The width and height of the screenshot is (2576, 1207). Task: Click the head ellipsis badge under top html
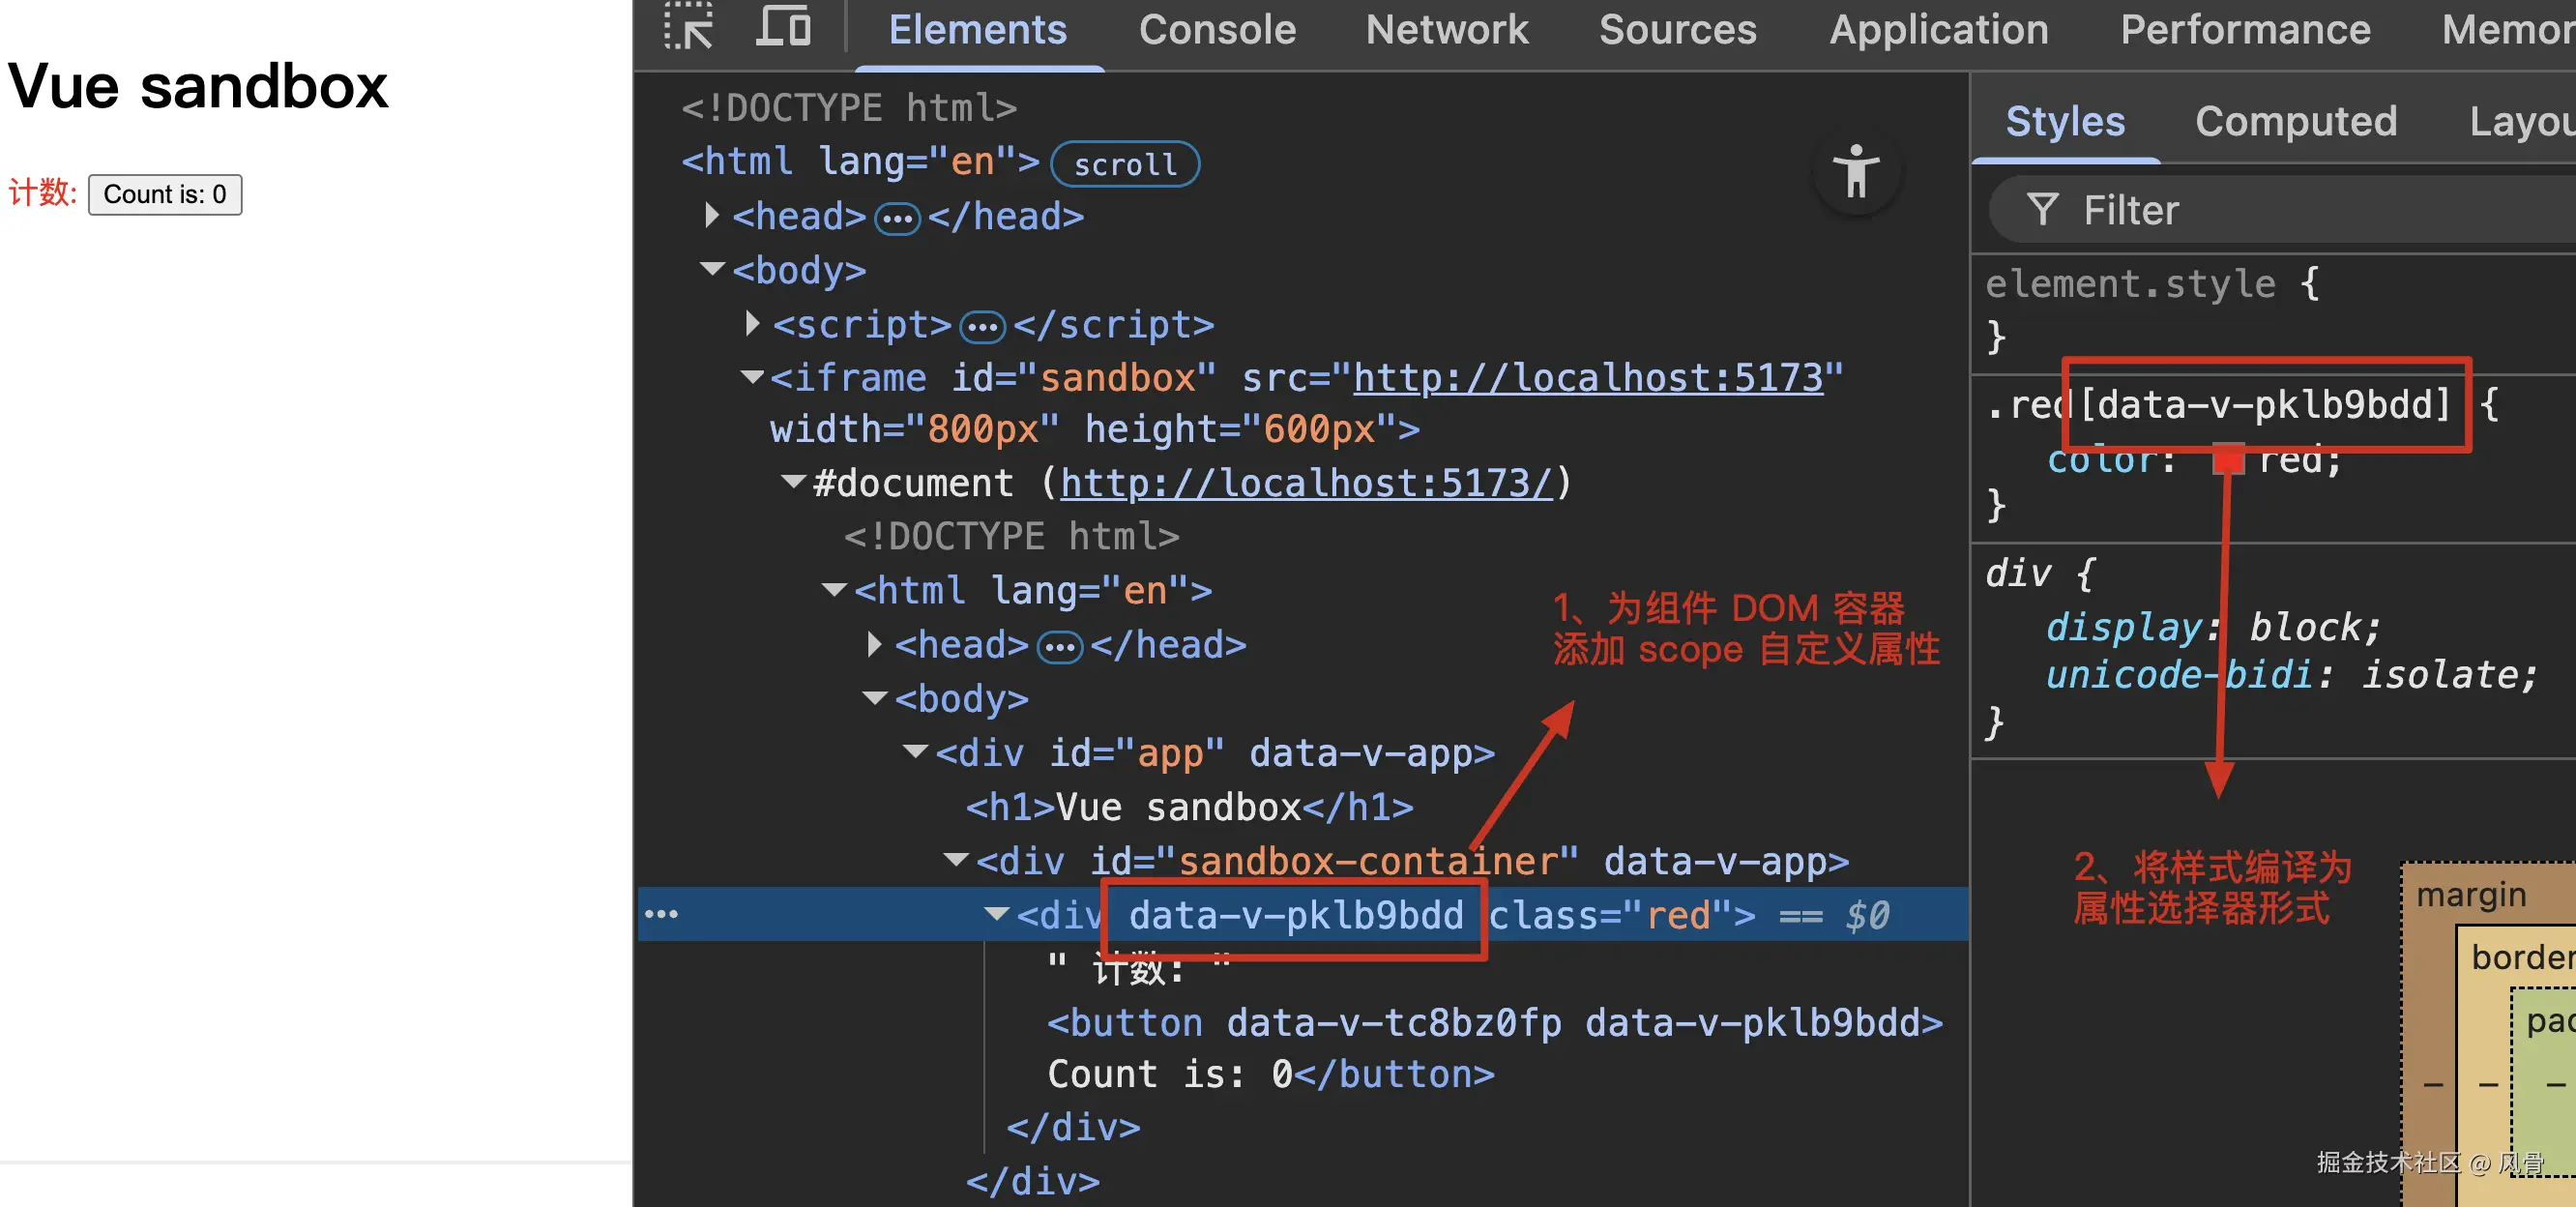pos(896,218)
